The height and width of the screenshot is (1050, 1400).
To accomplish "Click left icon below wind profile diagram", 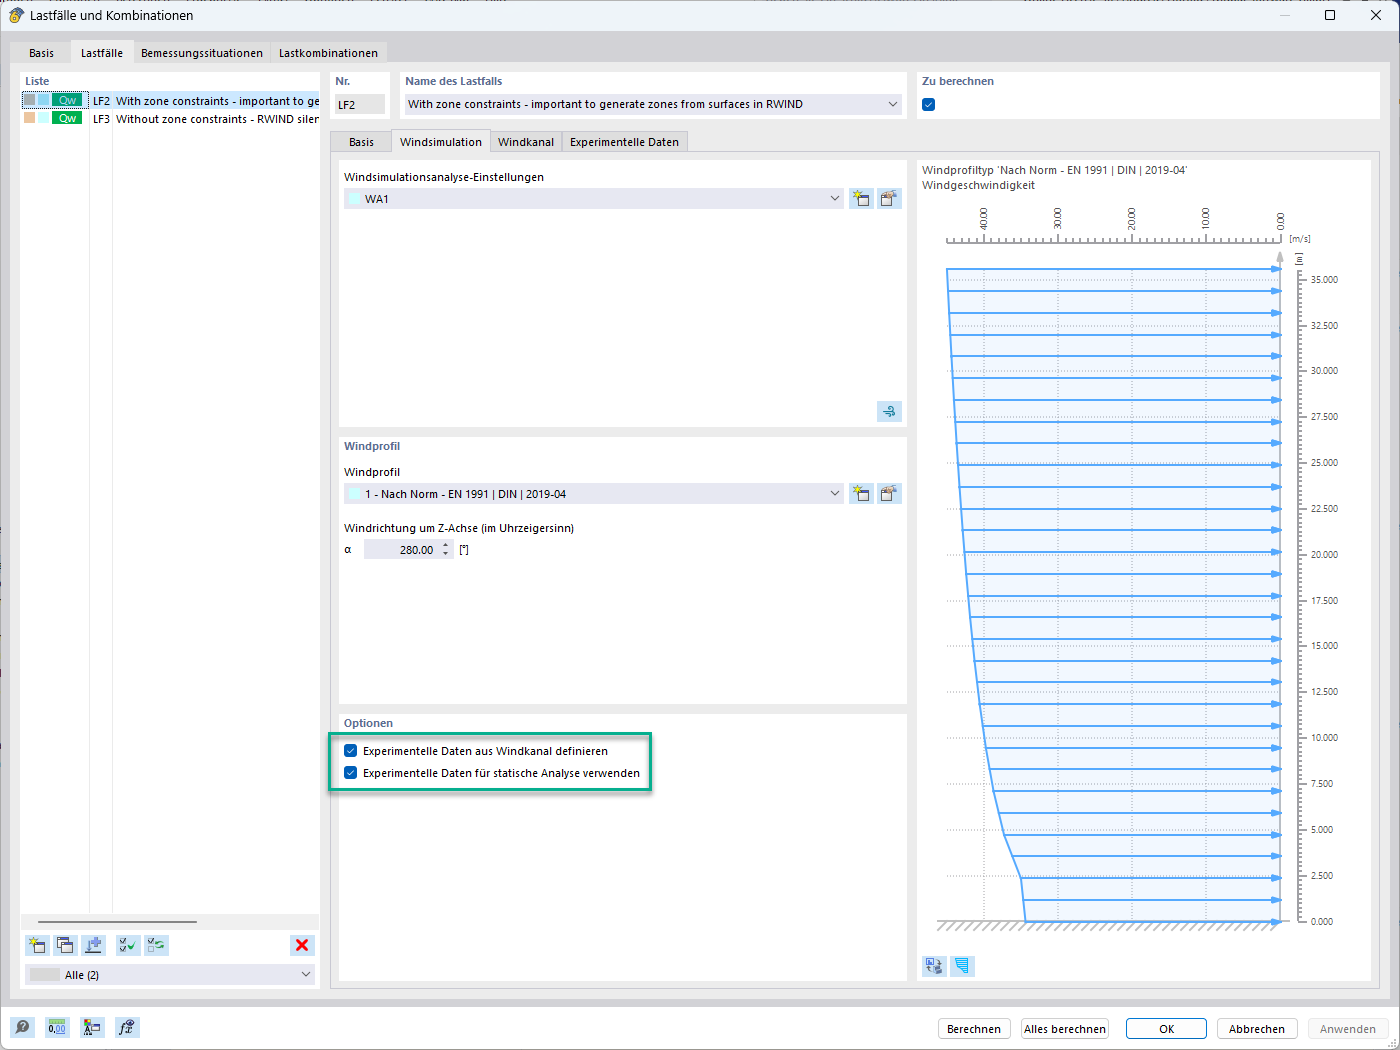I will click(934, 965).
